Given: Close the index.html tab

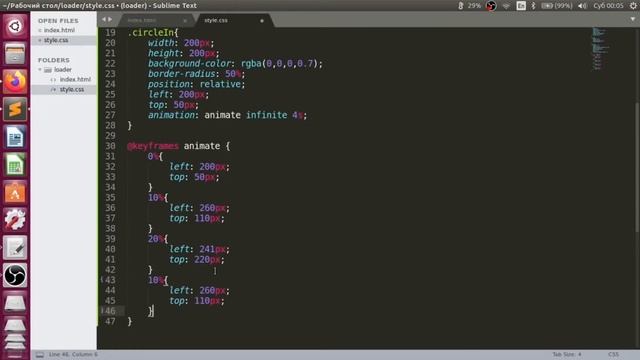Looking at the screenshot, I should 185,20.
